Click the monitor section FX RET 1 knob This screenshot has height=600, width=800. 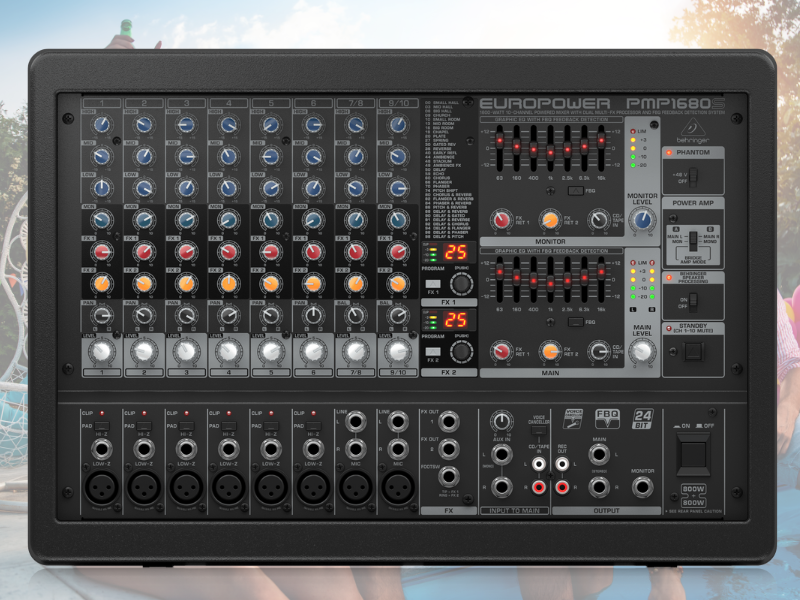point(502,220)
